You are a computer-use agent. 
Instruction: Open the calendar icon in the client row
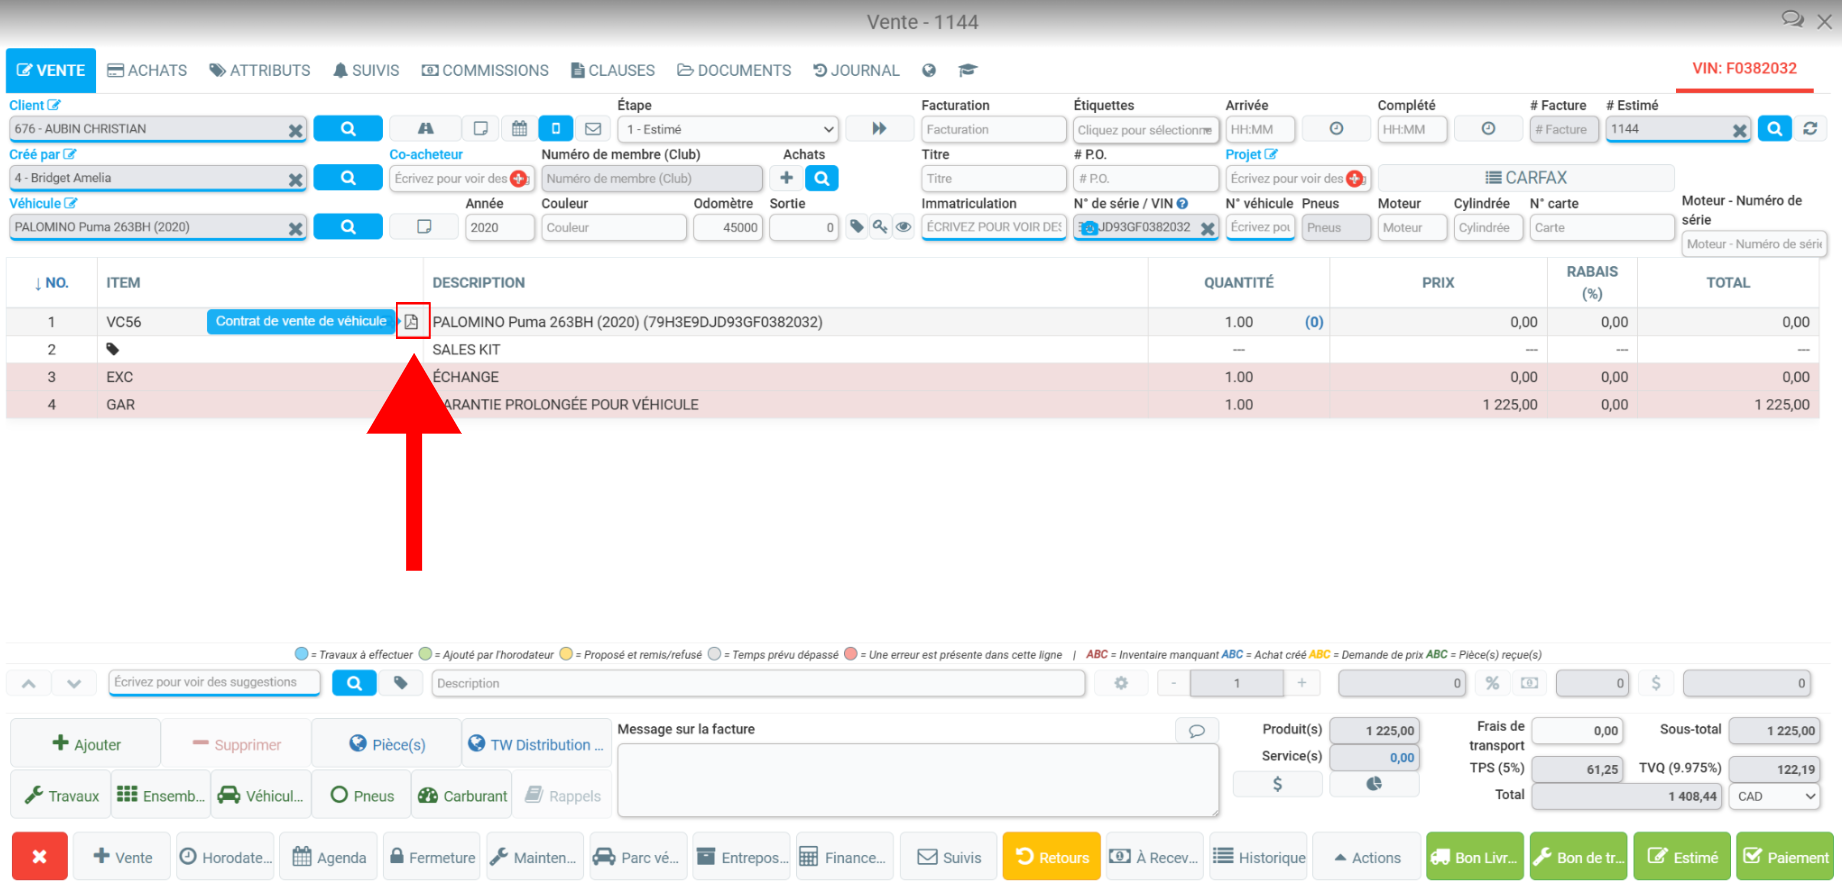(519, 129)
